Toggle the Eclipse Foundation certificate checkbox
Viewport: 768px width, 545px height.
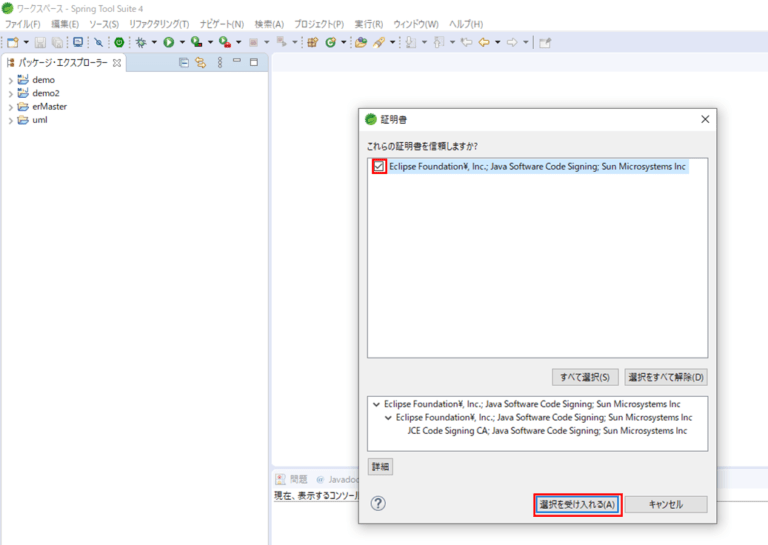tap(379, 167)
